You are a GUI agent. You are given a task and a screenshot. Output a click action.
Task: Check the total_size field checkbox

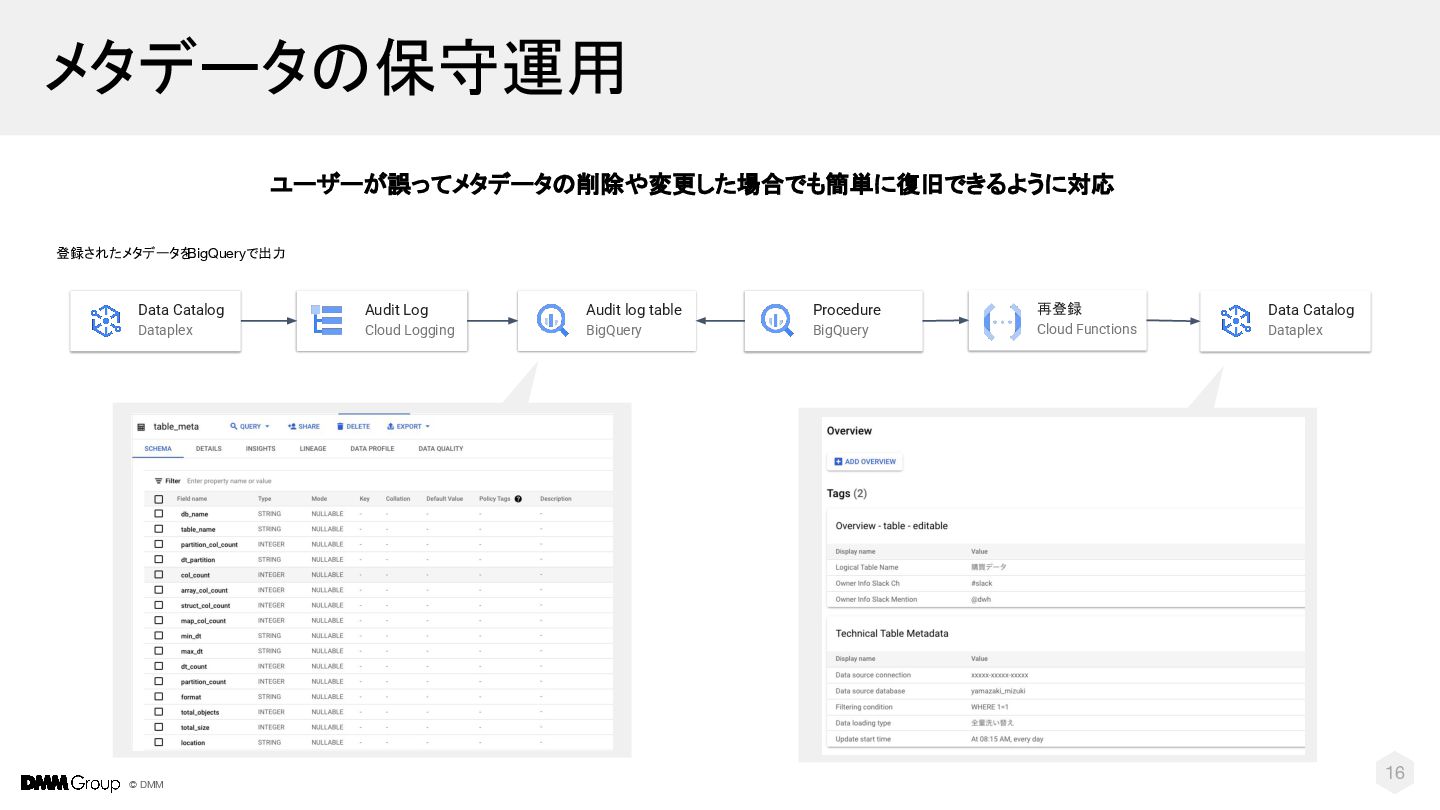[158, 727]
